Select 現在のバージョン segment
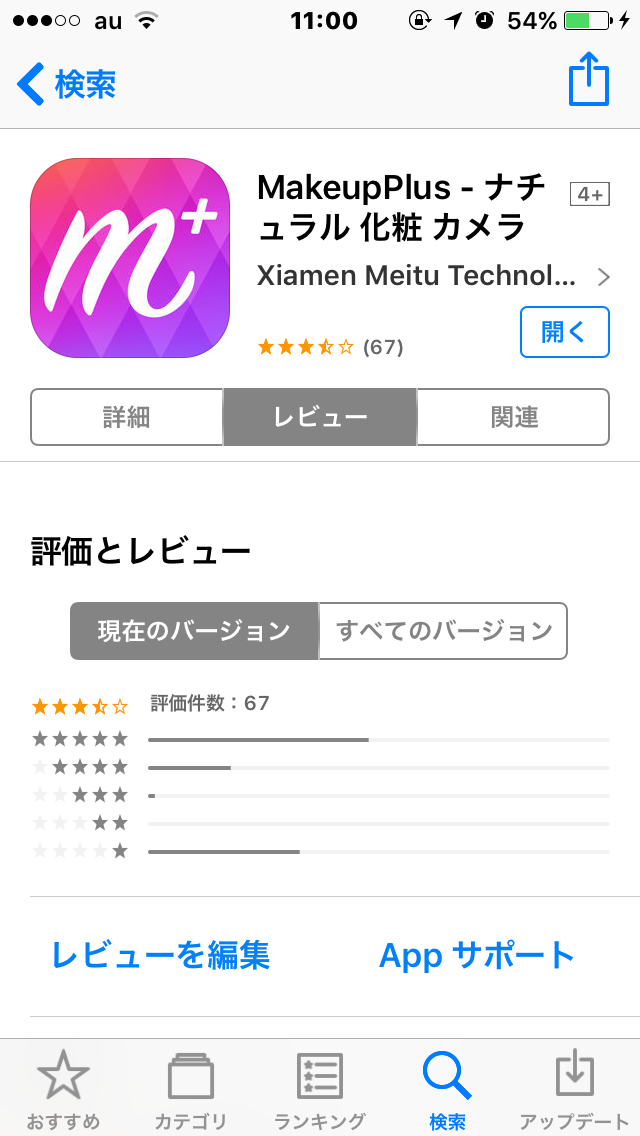 point(194,631)
